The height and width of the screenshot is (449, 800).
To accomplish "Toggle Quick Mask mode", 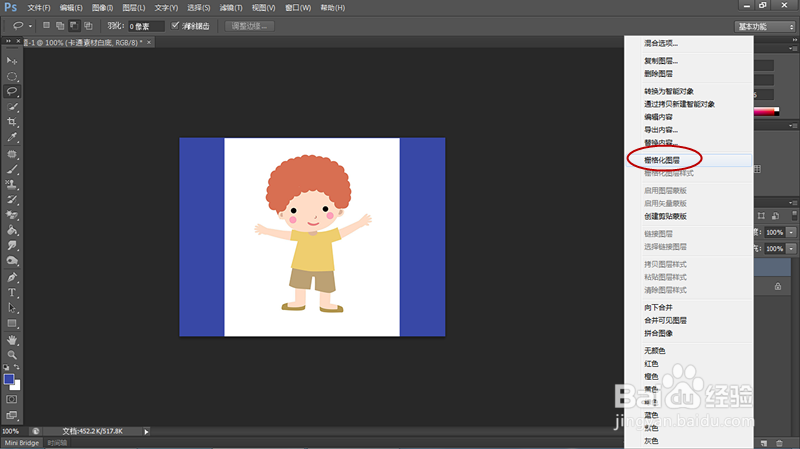I will click(12, 400).
